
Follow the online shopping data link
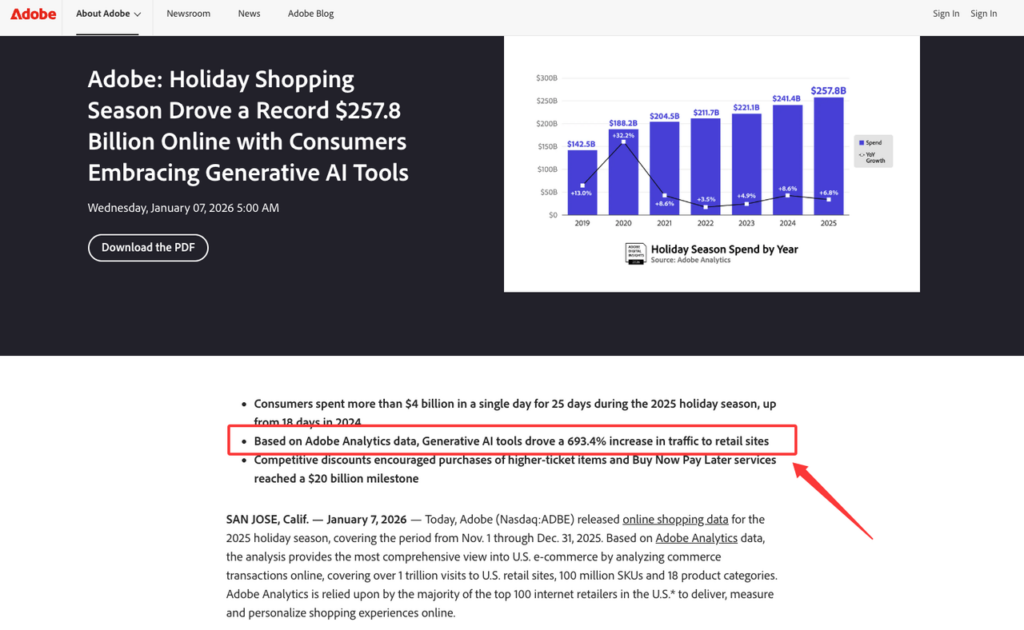tap(675, 520)
